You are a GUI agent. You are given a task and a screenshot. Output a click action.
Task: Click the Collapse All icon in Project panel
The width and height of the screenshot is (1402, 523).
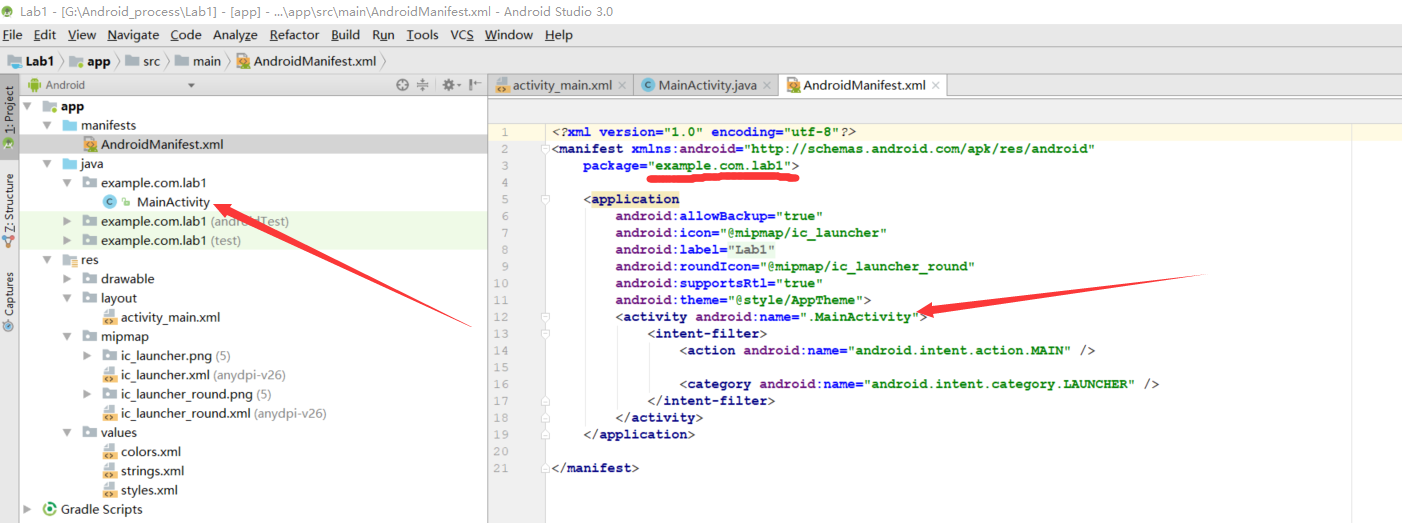pos(422,86)
